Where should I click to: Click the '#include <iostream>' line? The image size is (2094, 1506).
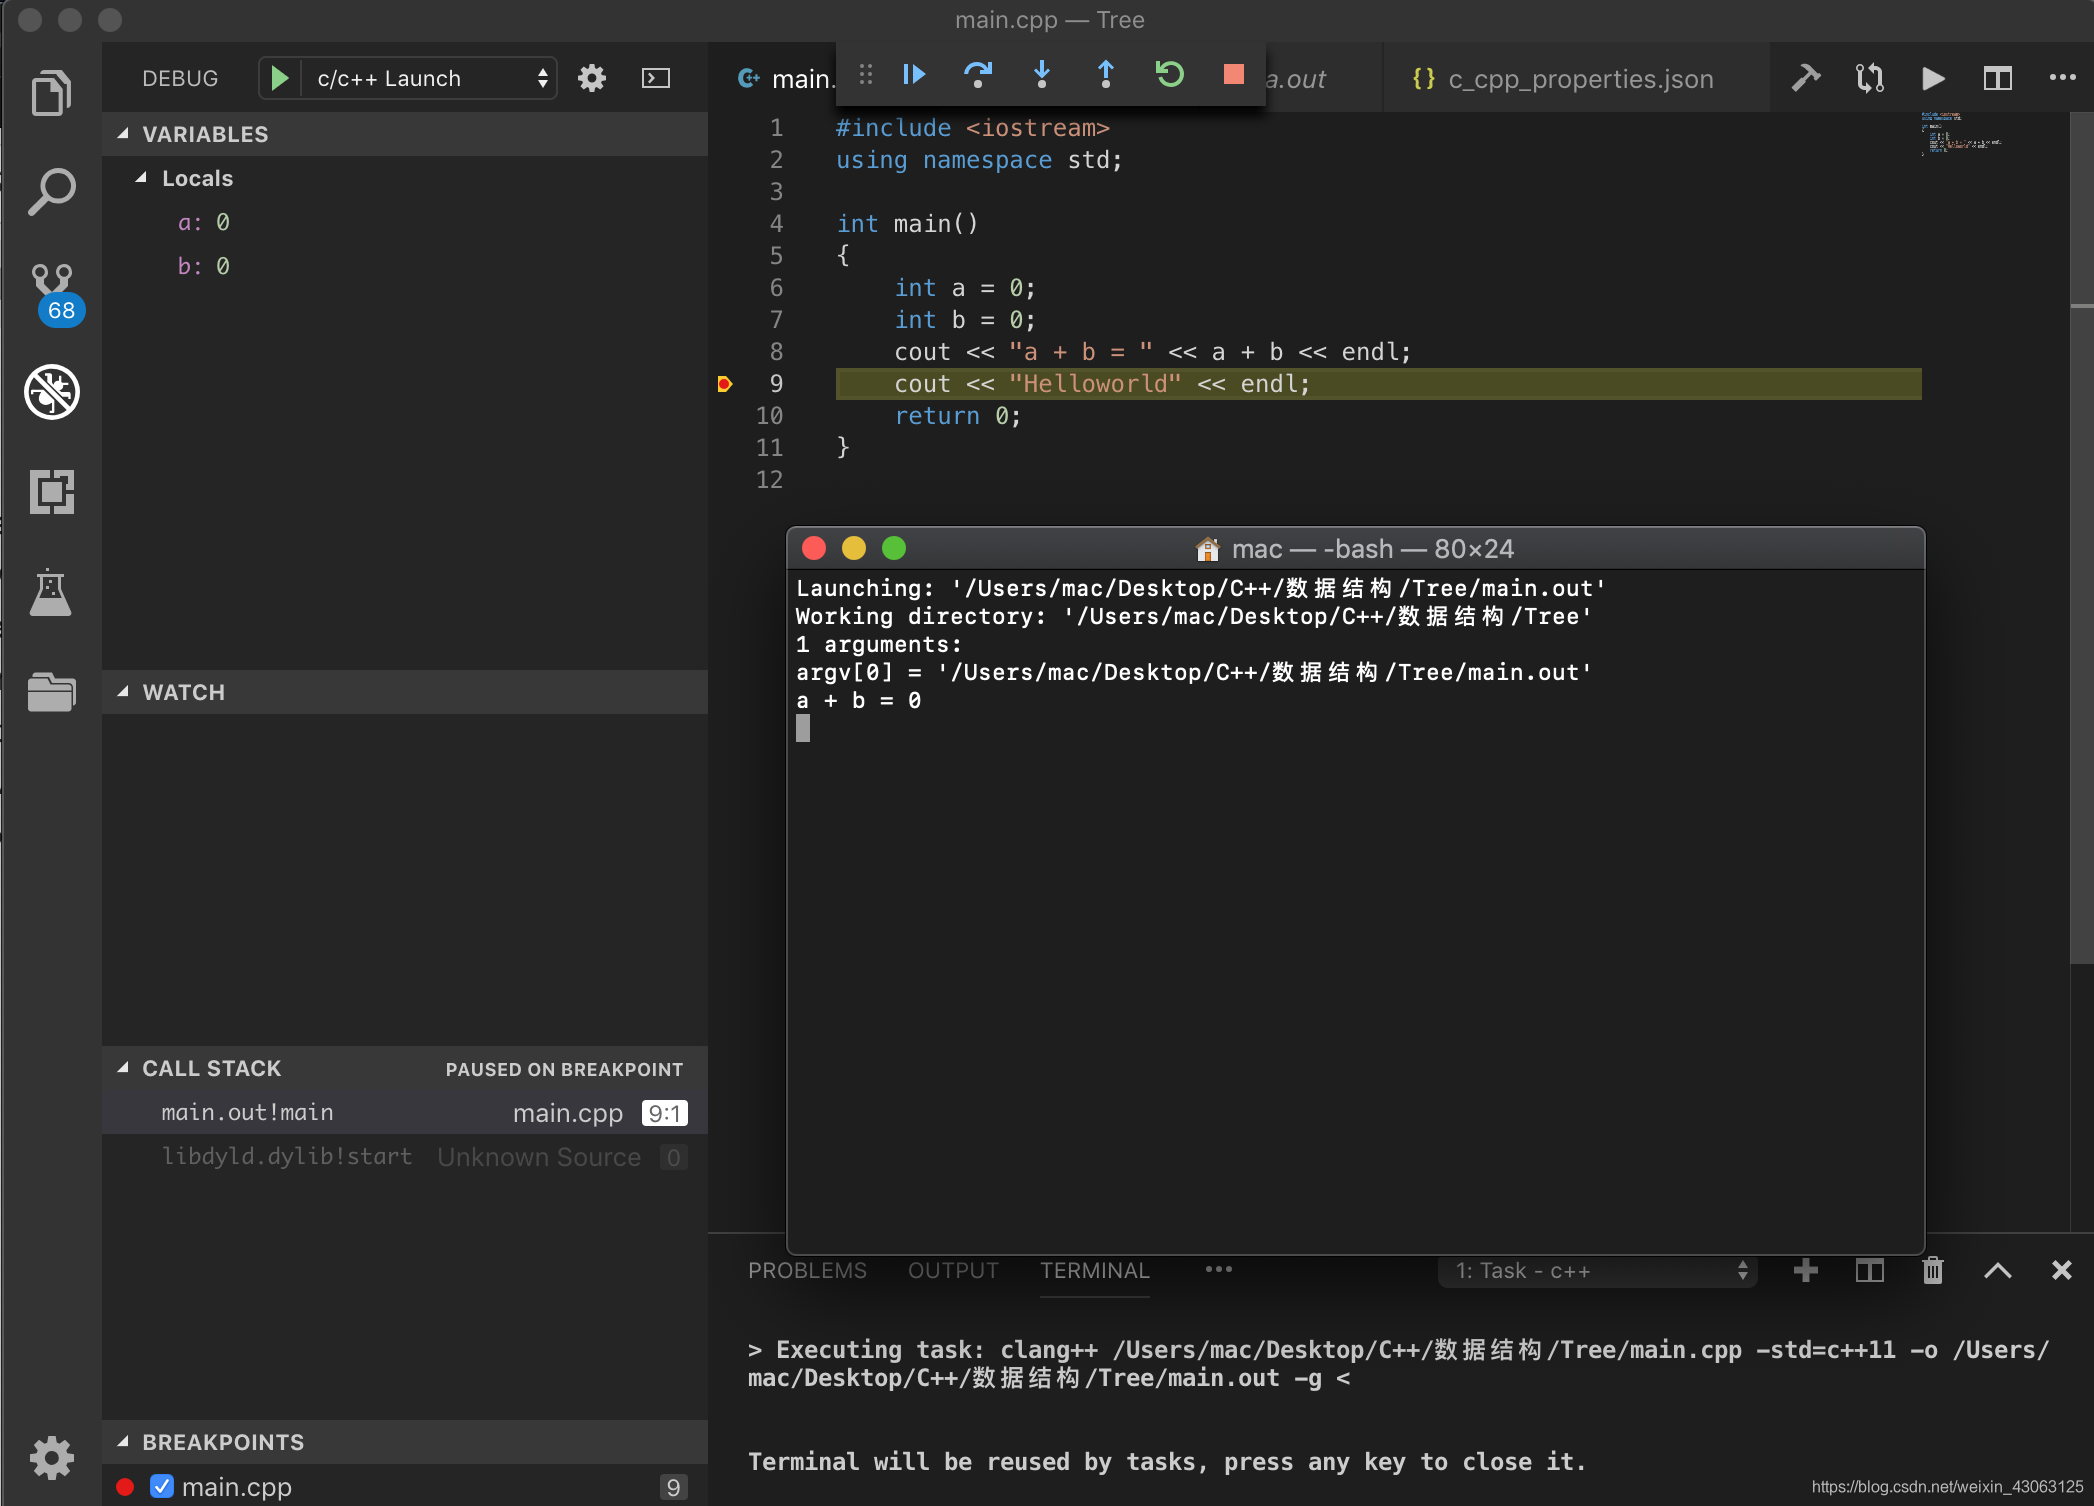tap(972, 128)
